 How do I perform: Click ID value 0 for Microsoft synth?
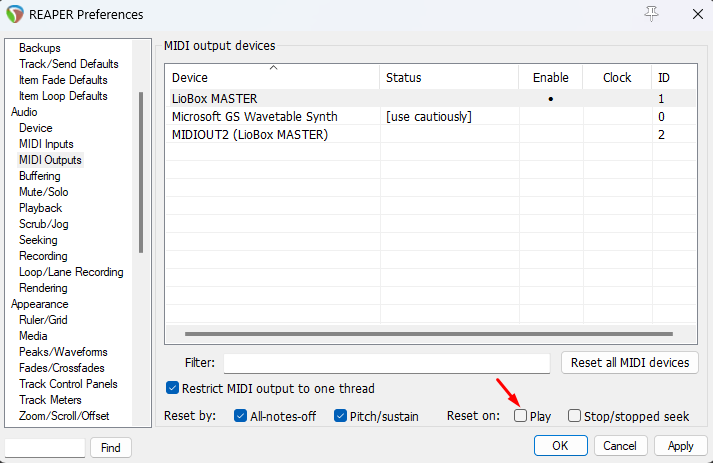coord(661,117)
